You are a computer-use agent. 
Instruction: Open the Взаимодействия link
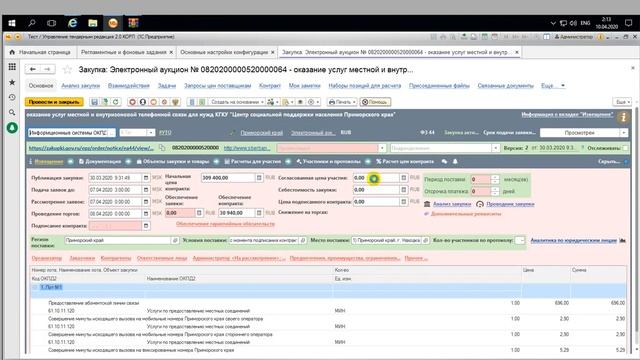coord(129,86)
